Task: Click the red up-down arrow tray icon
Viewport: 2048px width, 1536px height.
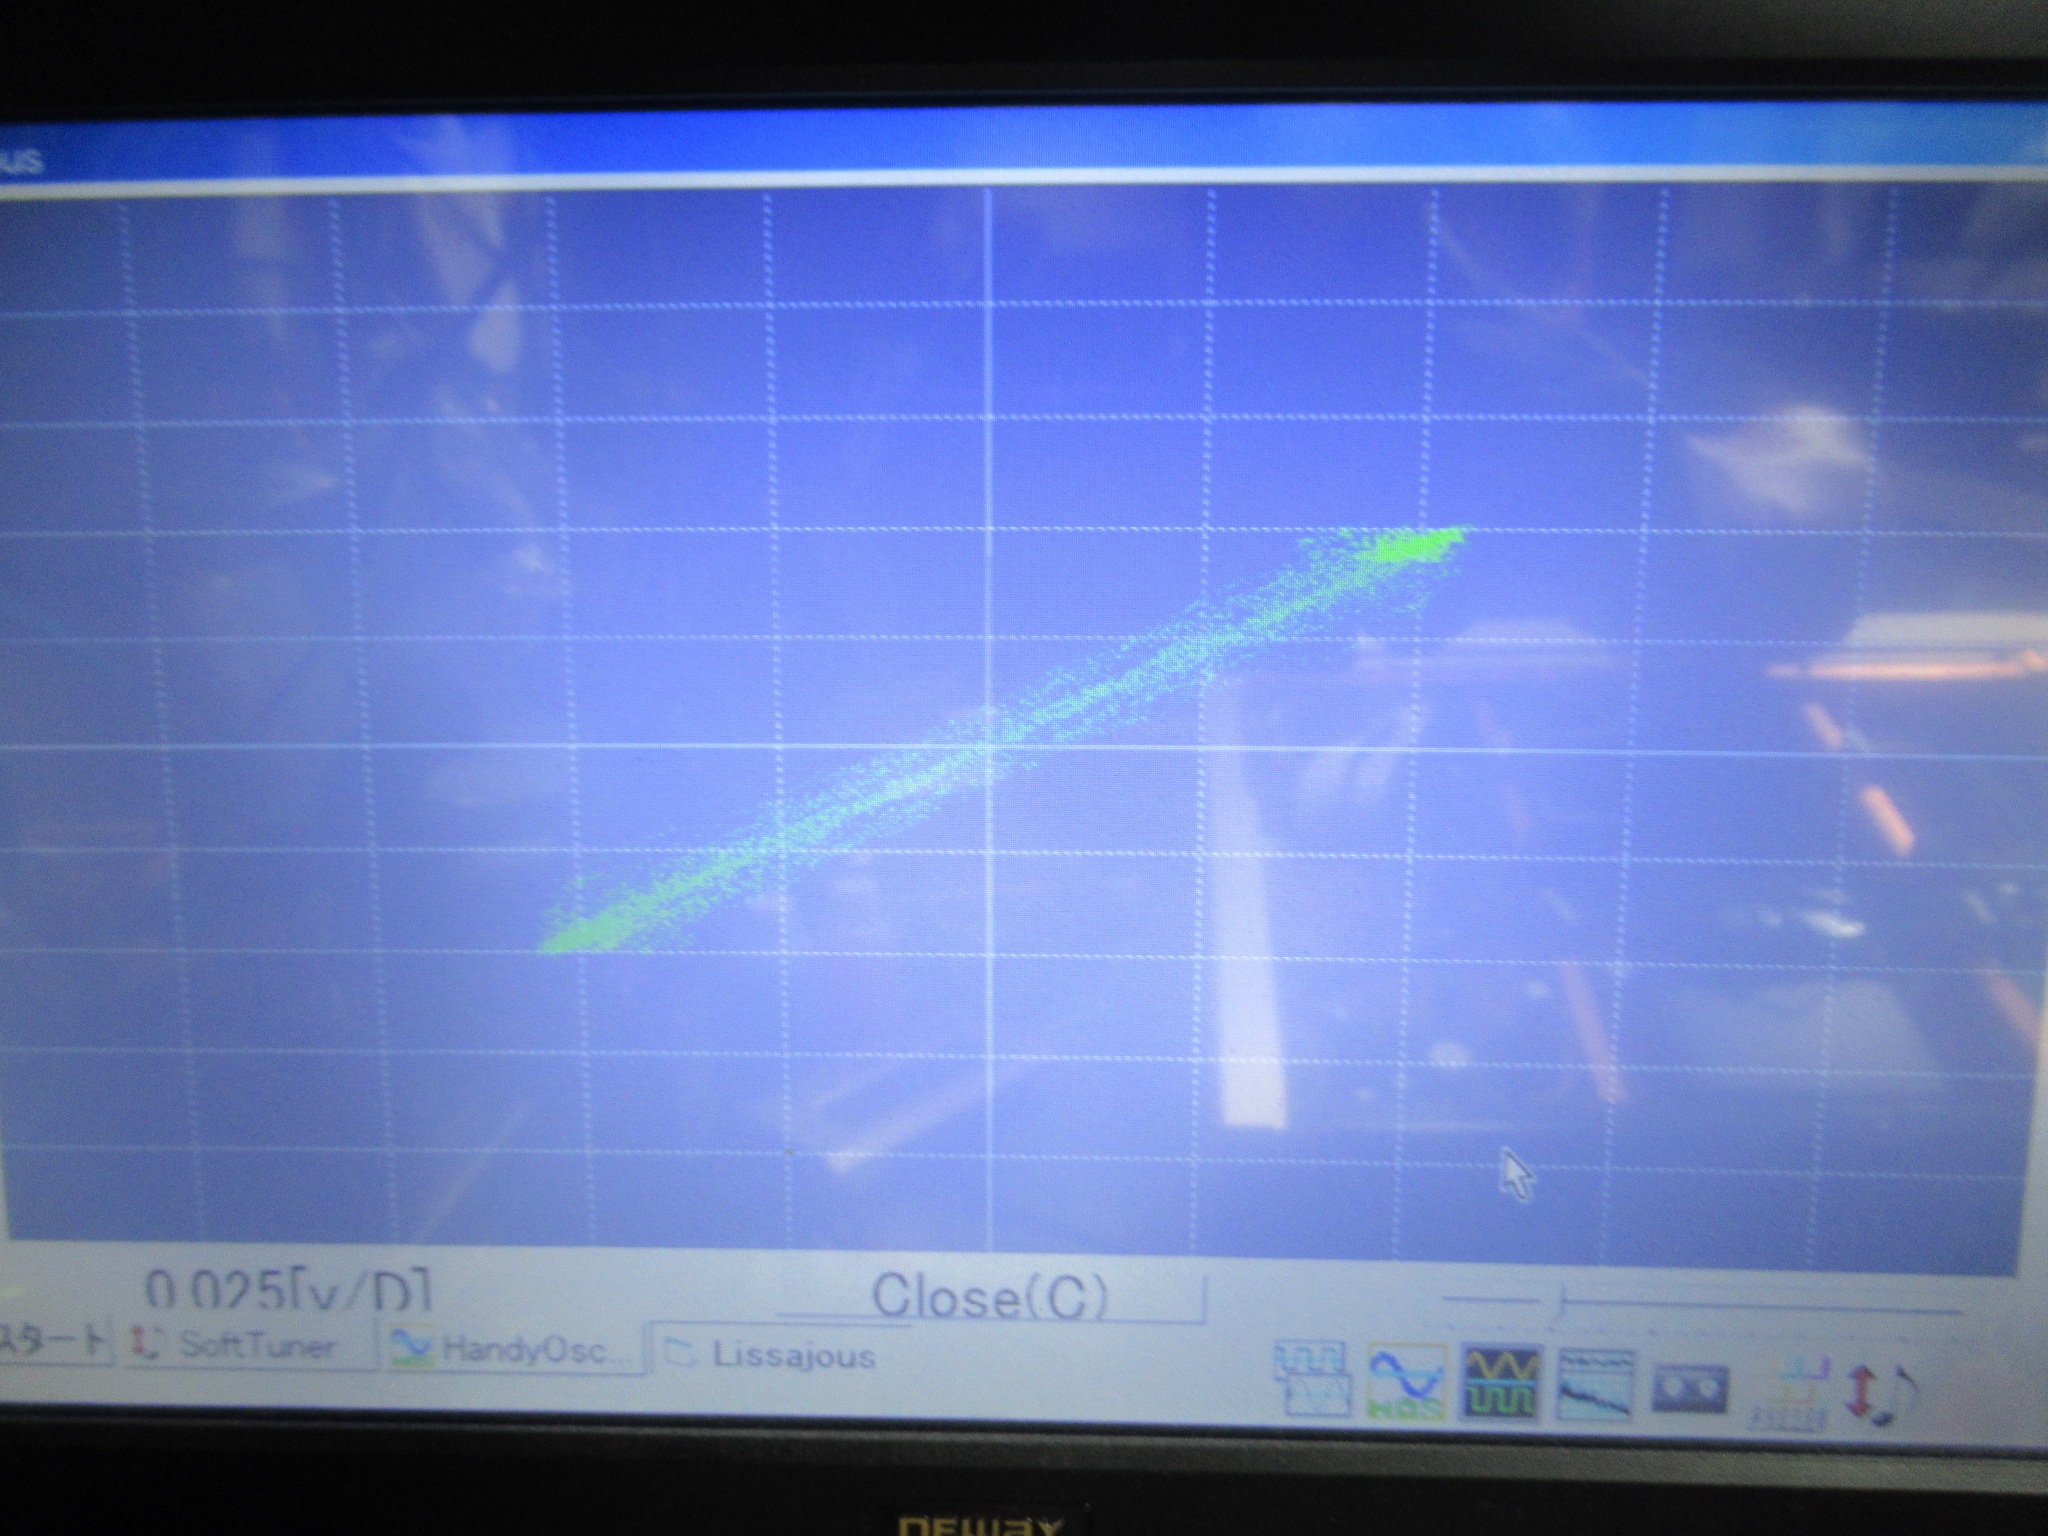Action: click(1859, 1391)
